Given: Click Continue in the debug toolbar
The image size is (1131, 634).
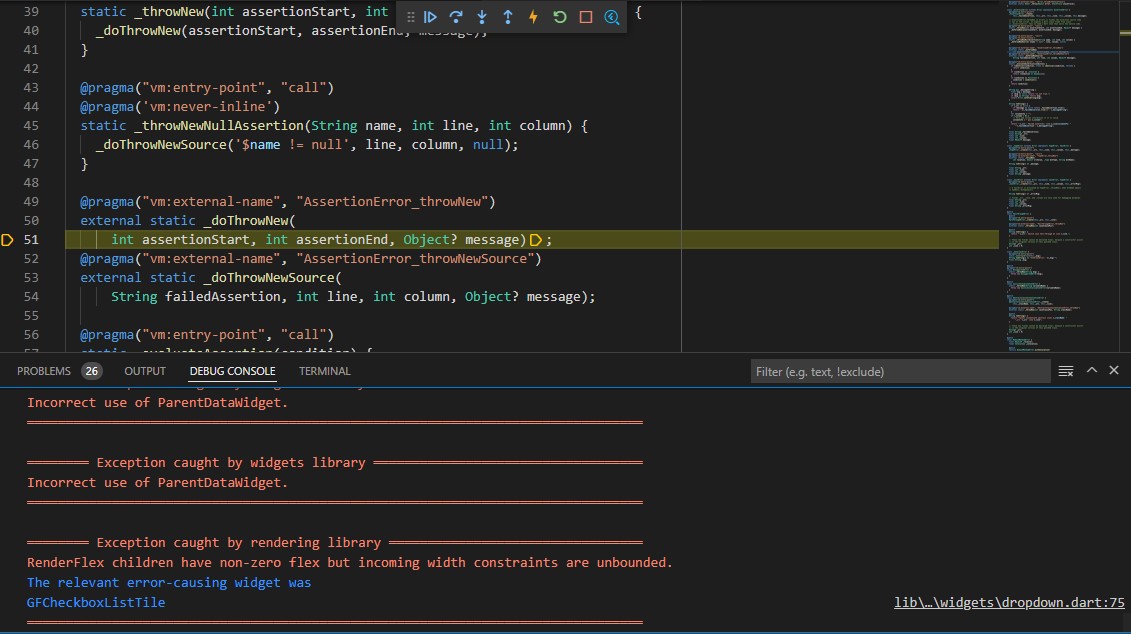Looking at the screenshot, I should (430, 17).
